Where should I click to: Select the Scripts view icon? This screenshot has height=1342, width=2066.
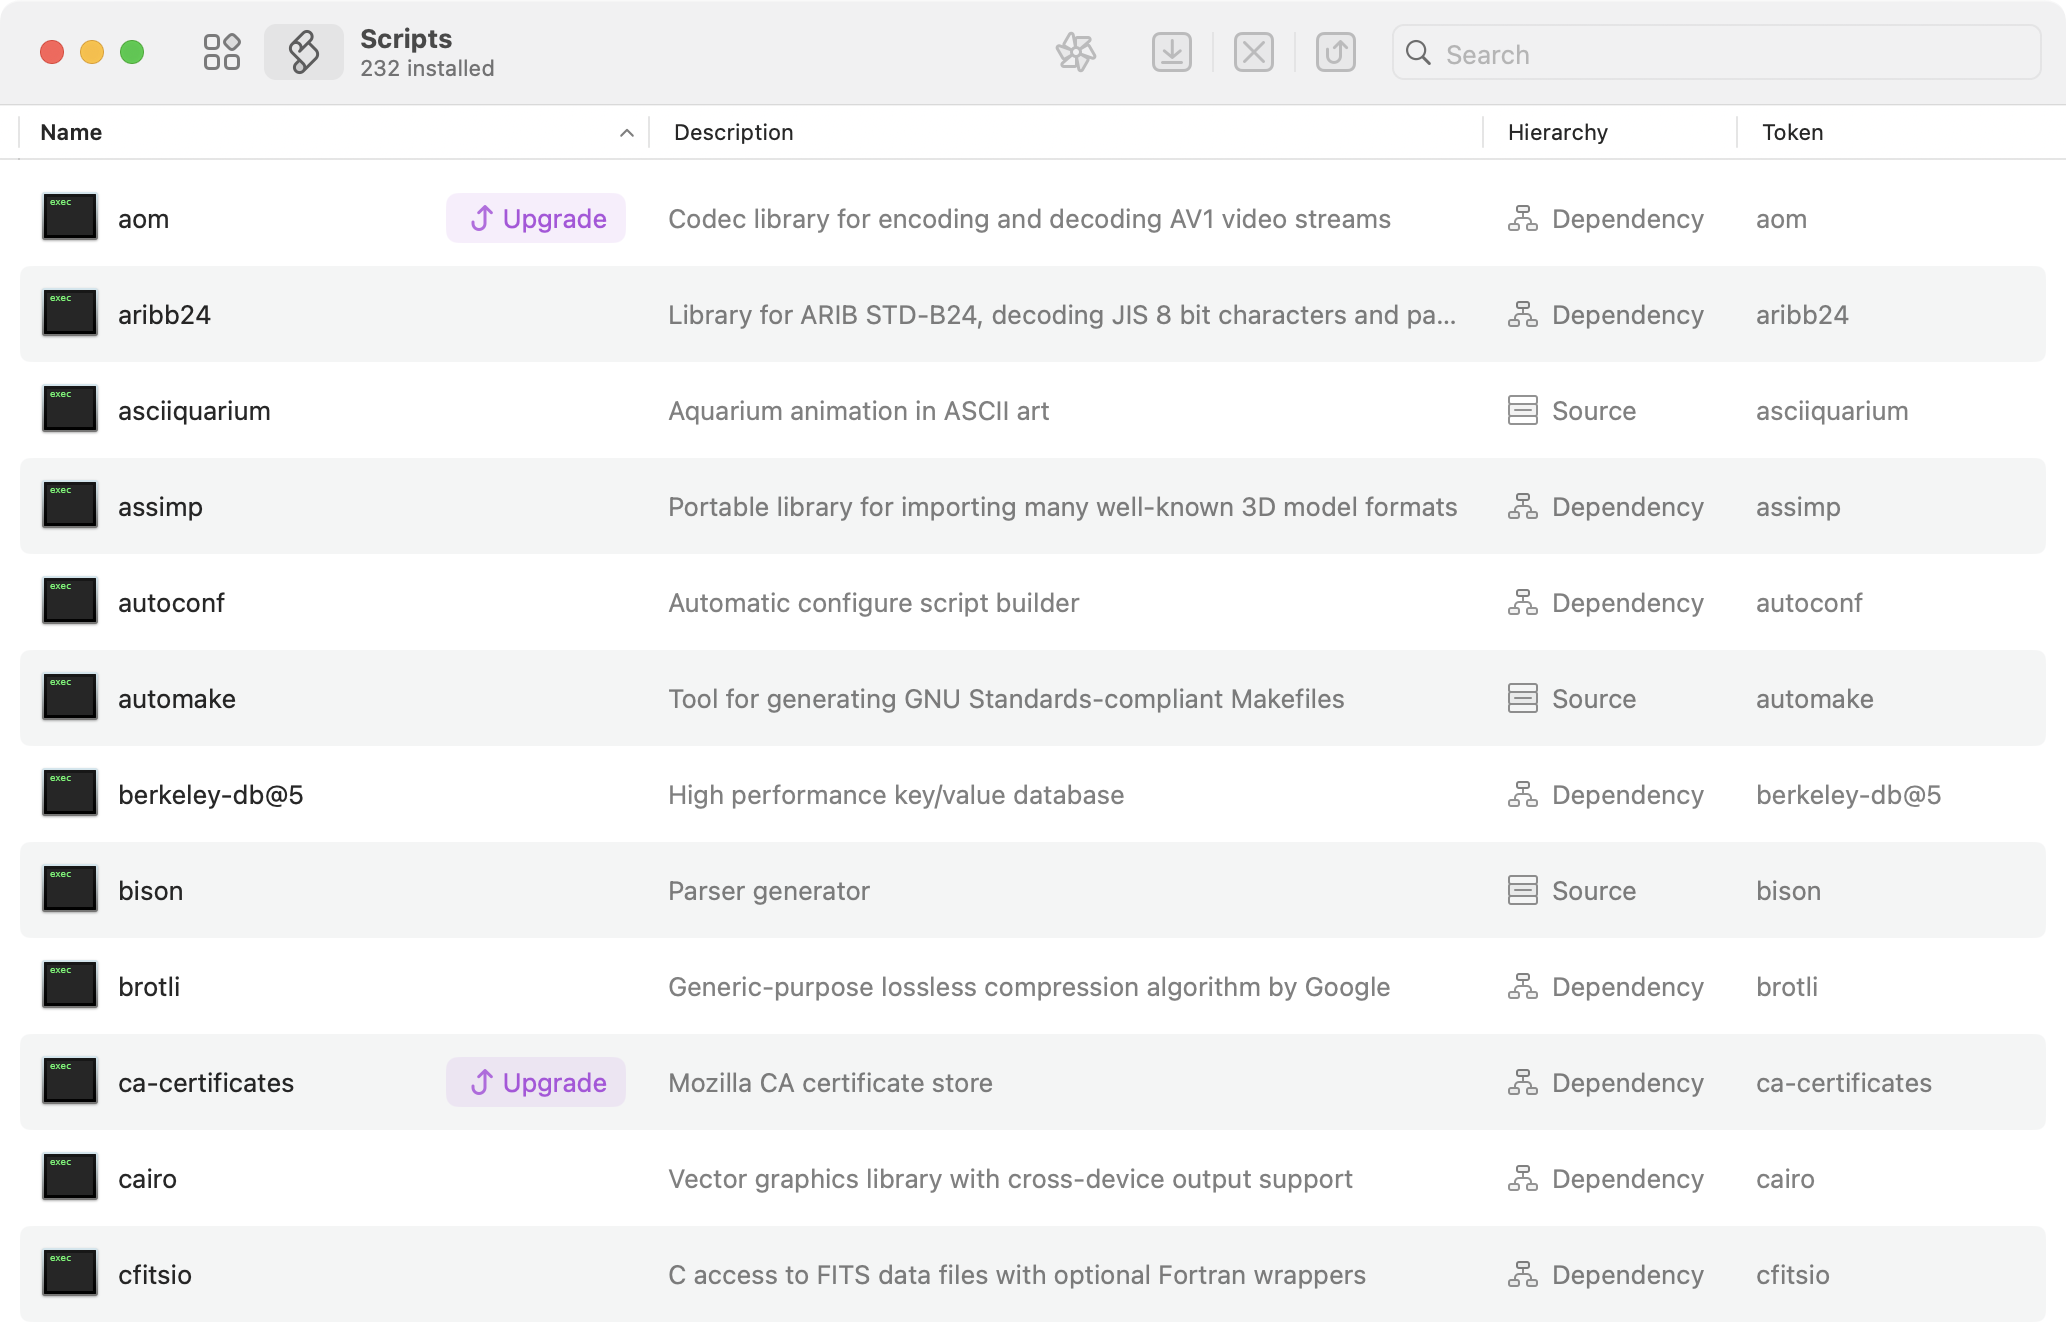point(304,52)
